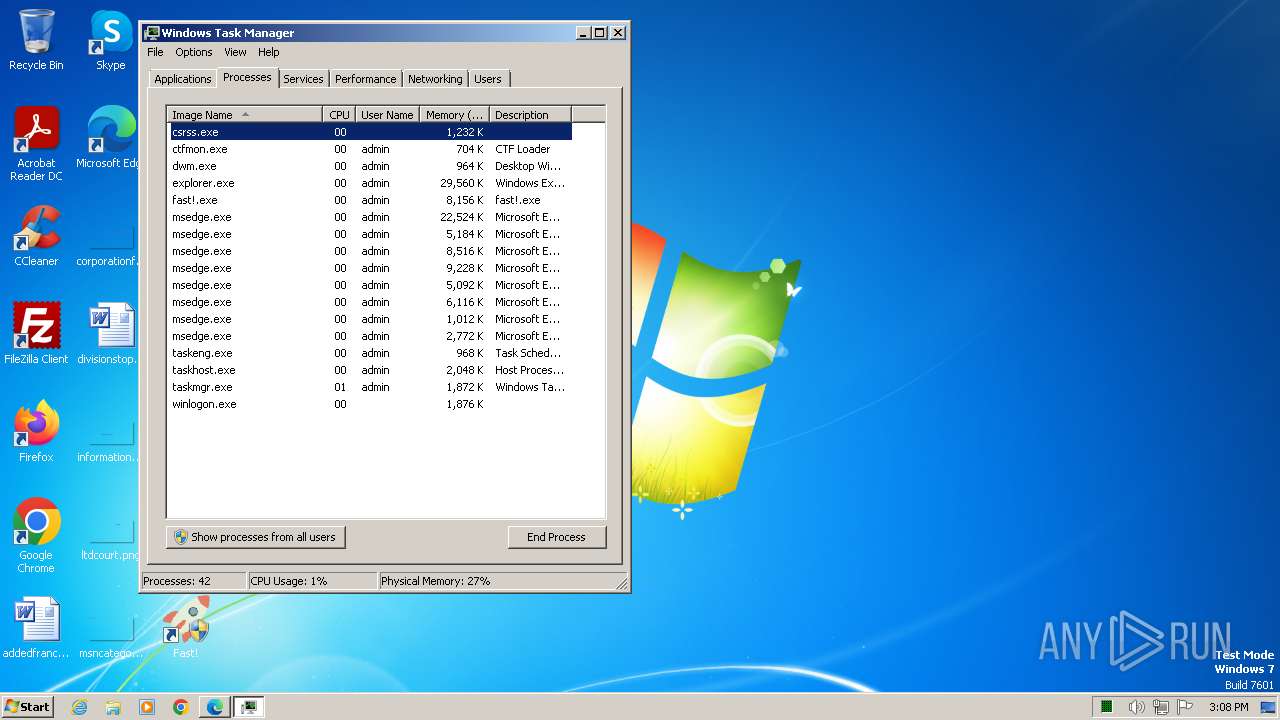This screenshot has width=1280, height=720.
Task: Click Processes: 42 status bar entry
Action: tap(193, 581)
